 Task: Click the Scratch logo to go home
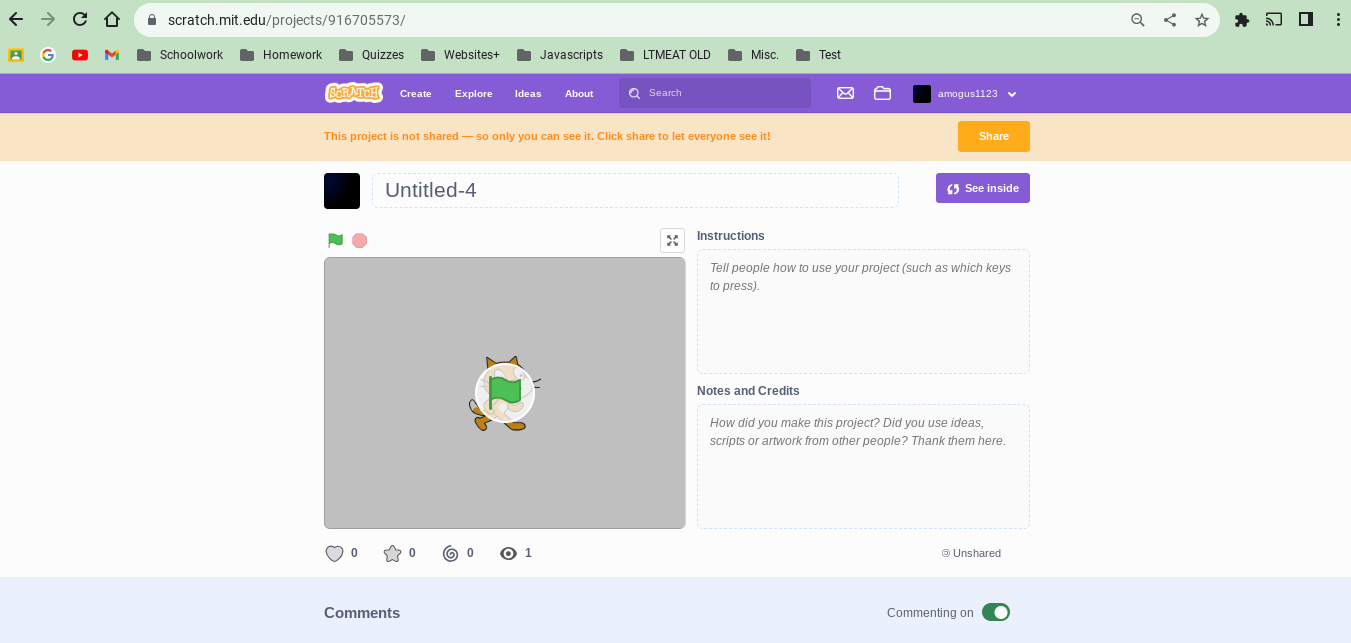click(354, 93)
